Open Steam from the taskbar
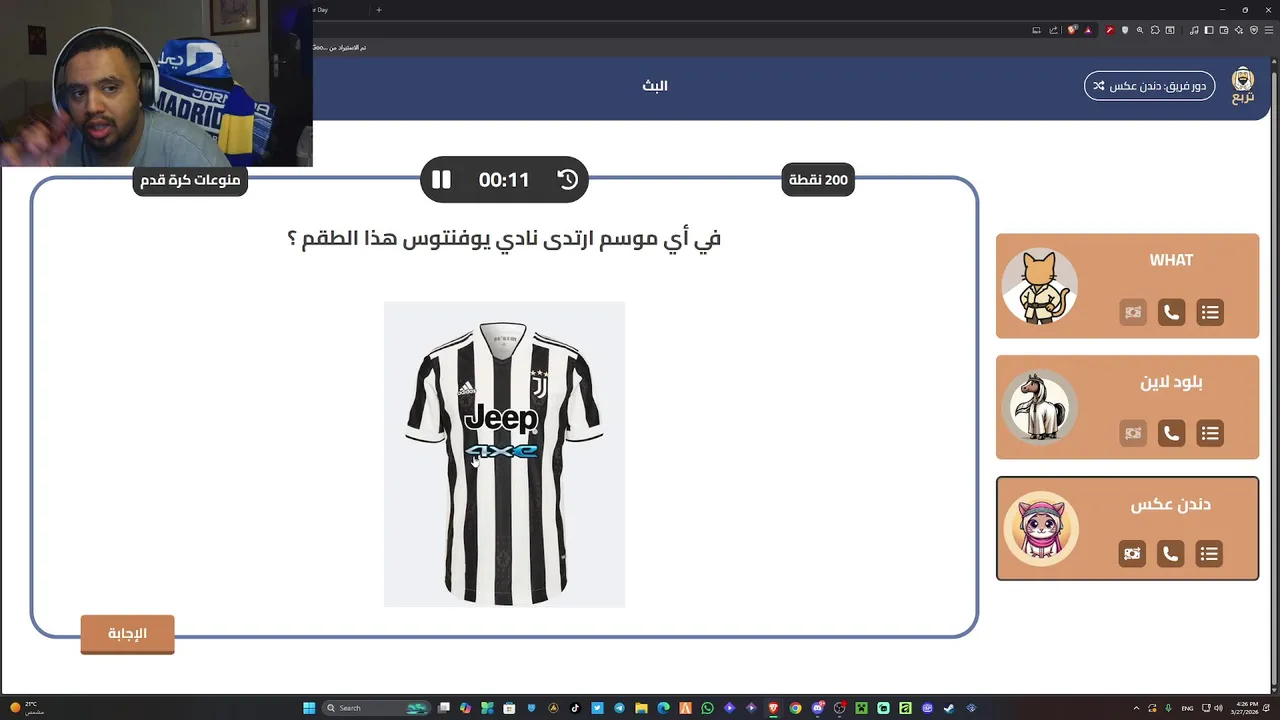The height and width of the screenshot is (720, 1280). pyautogui.click(x=948, y=708)
